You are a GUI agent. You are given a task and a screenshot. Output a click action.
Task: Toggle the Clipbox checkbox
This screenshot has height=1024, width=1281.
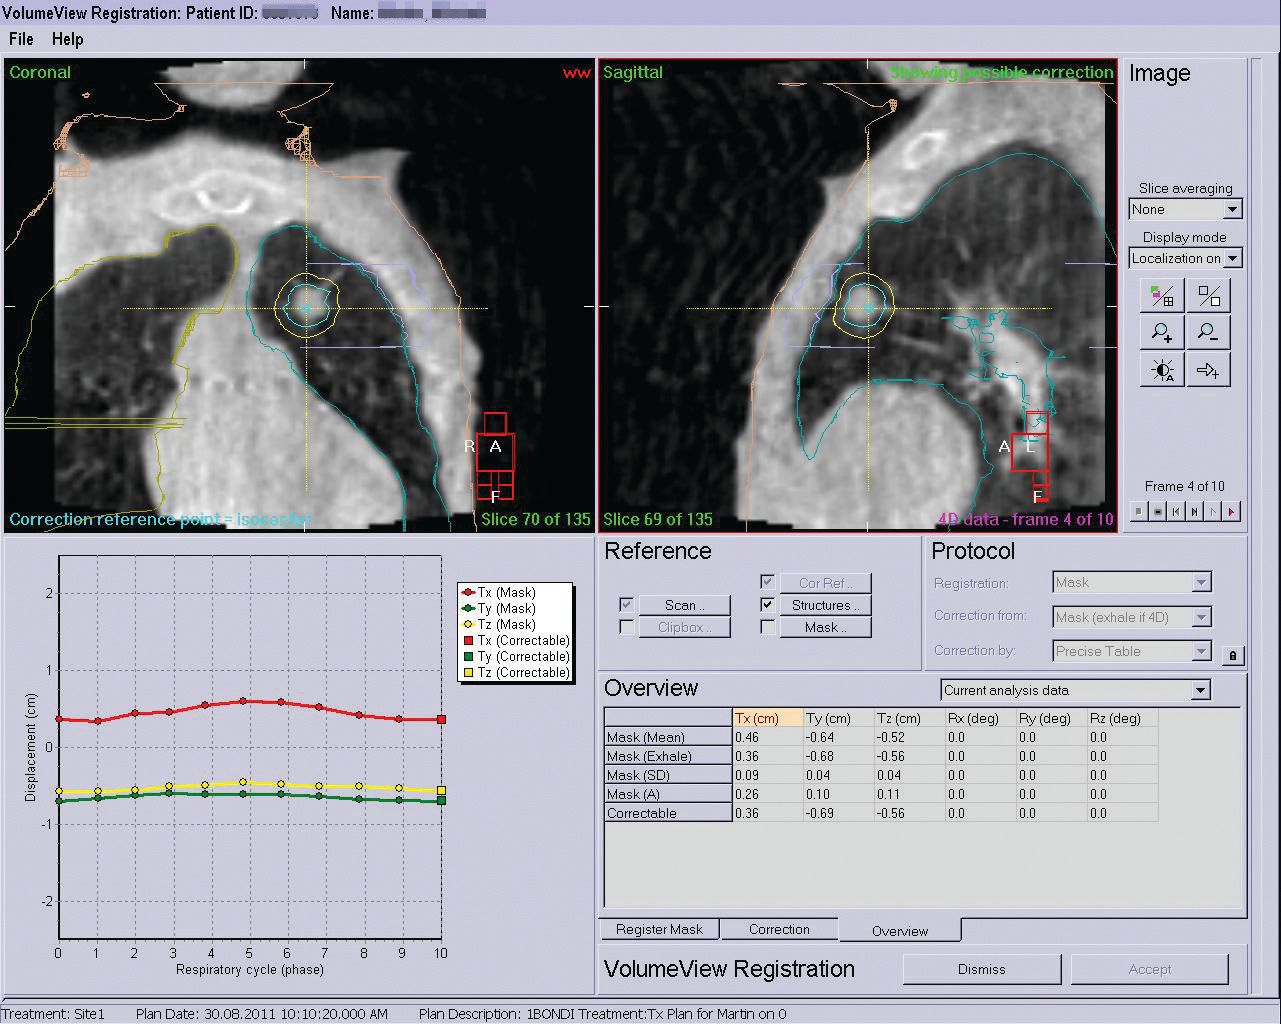click(626, 627)
